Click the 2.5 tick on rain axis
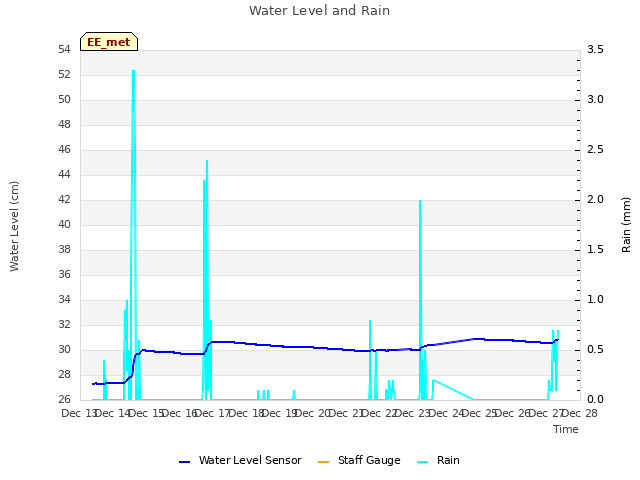The height and width of the screenshot is (480, 640). point(595,150)
